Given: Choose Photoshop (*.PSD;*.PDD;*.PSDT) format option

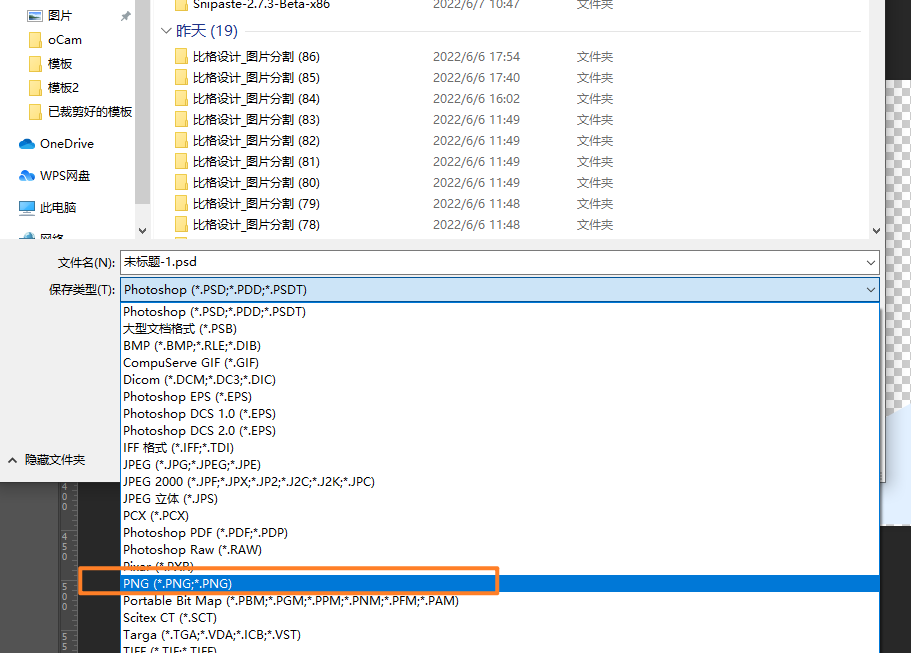Looking at the screenshot, I should (500, 312).
